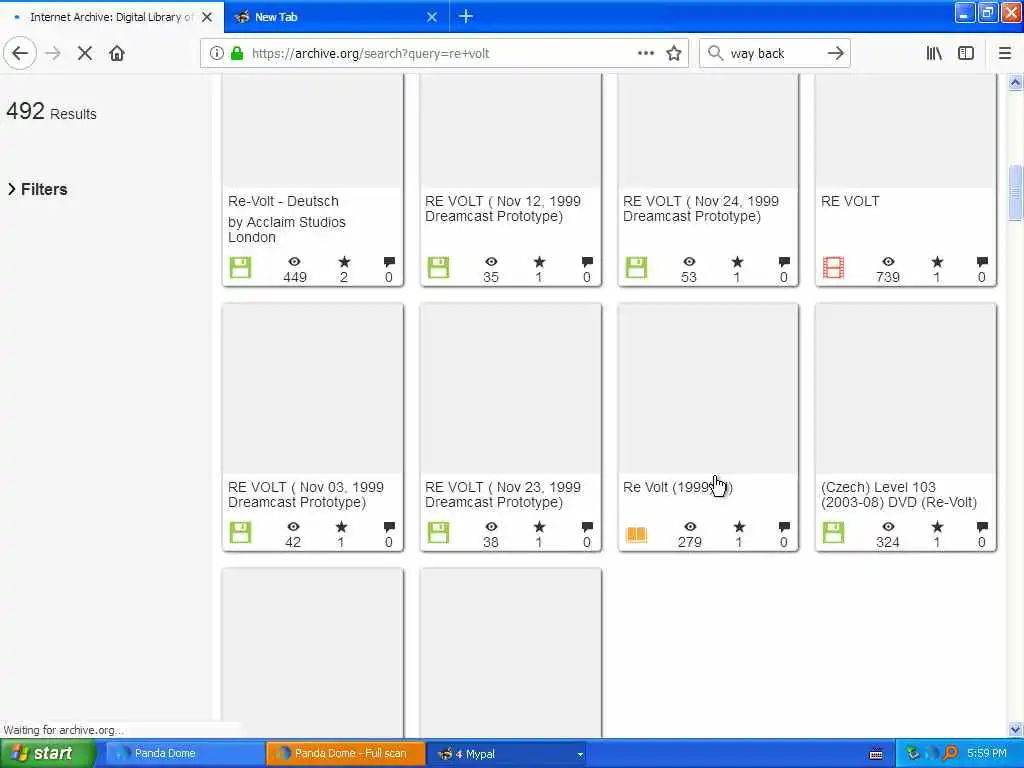Toggle the sidebar view icon

click(966, 54)
